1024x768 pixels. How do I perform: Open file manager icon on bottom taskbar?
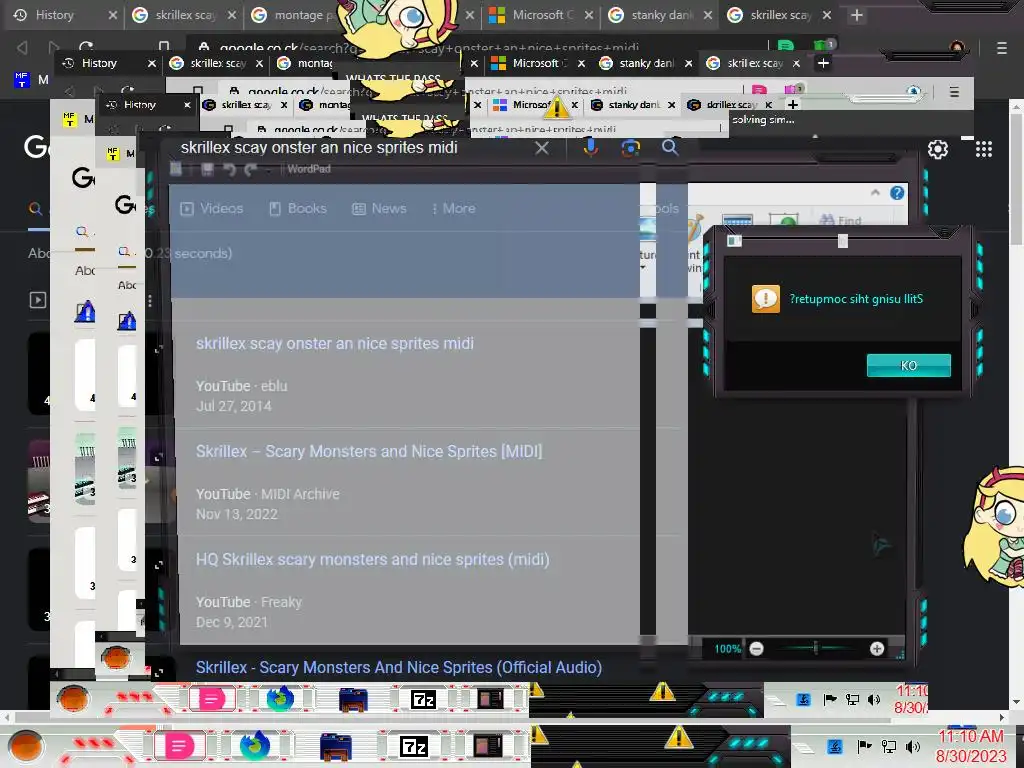336,746
